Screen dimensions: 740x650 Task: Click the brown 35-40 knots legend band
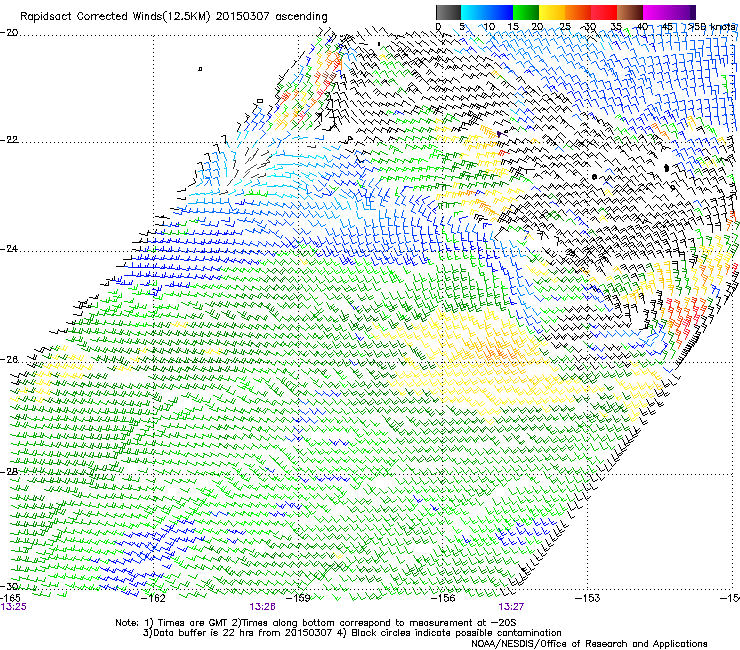(x=630, y=12)
